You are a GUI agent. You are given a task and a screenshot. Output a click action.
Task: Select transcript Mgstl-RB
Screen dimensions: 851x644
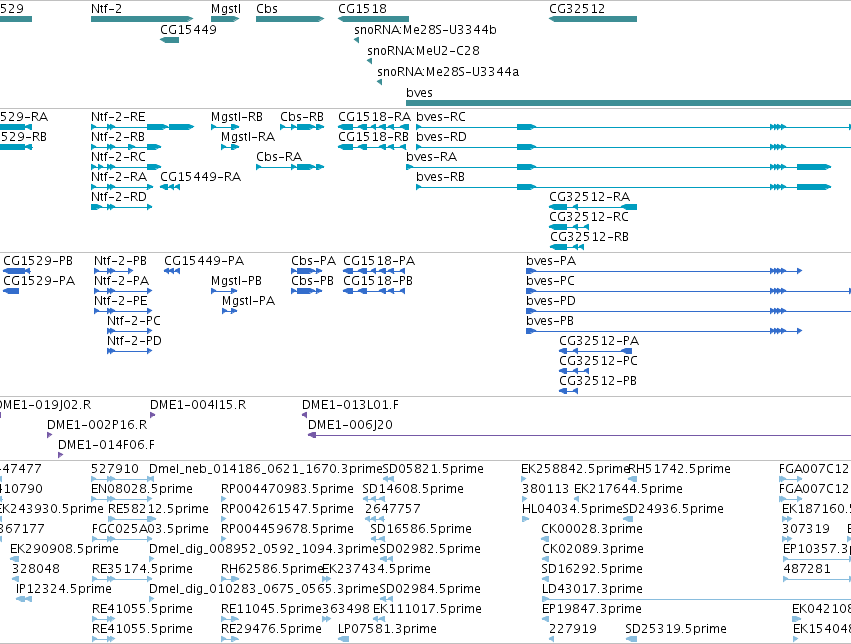[225, 127]
